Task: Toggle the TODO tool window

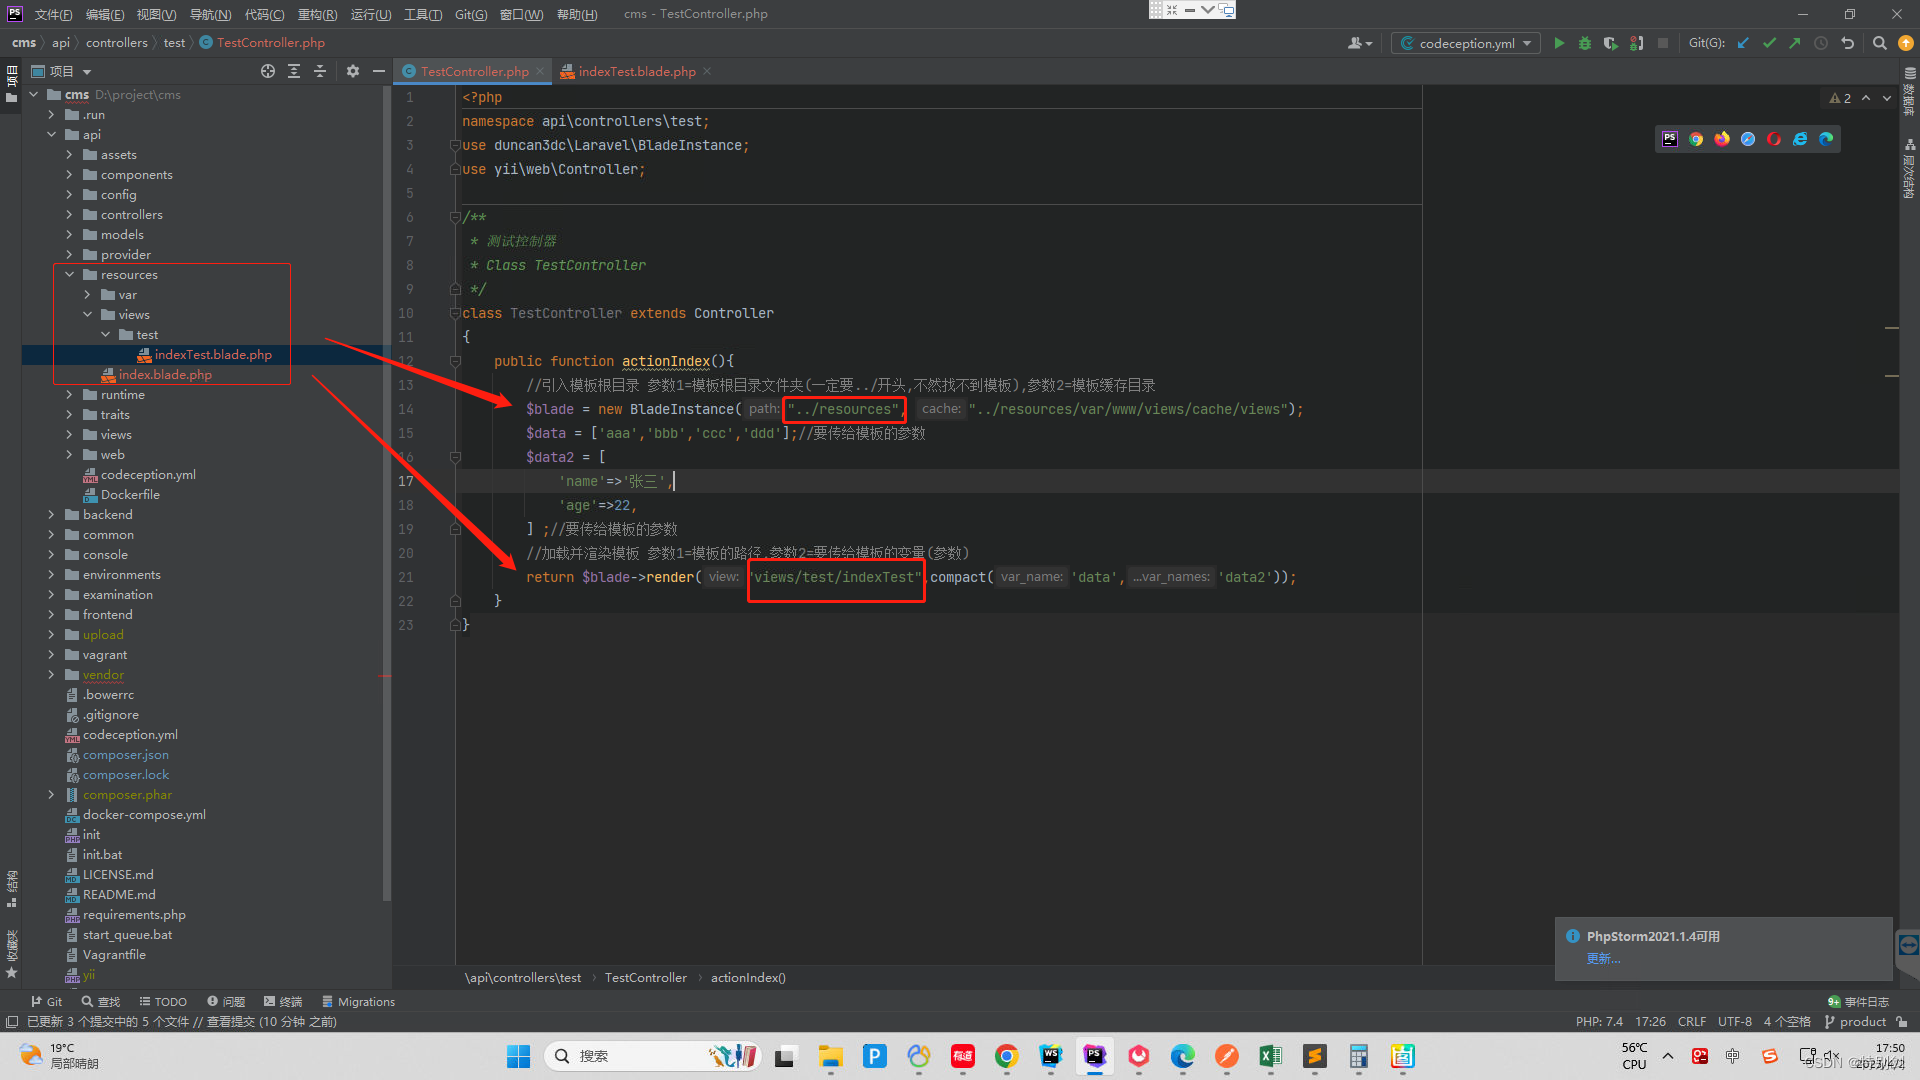Action: (163, 1001)
